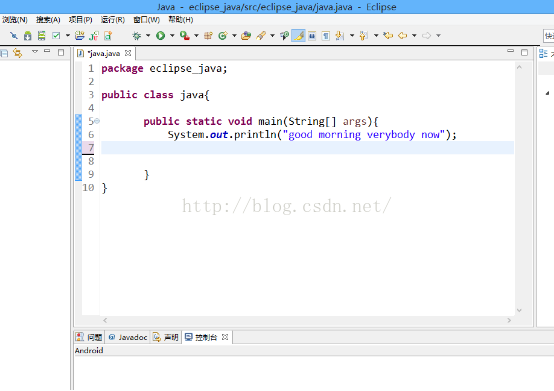Collapse the main method fold marker at line 5
This screenshot has width=554, height=391.
click(x=97, y=121)
